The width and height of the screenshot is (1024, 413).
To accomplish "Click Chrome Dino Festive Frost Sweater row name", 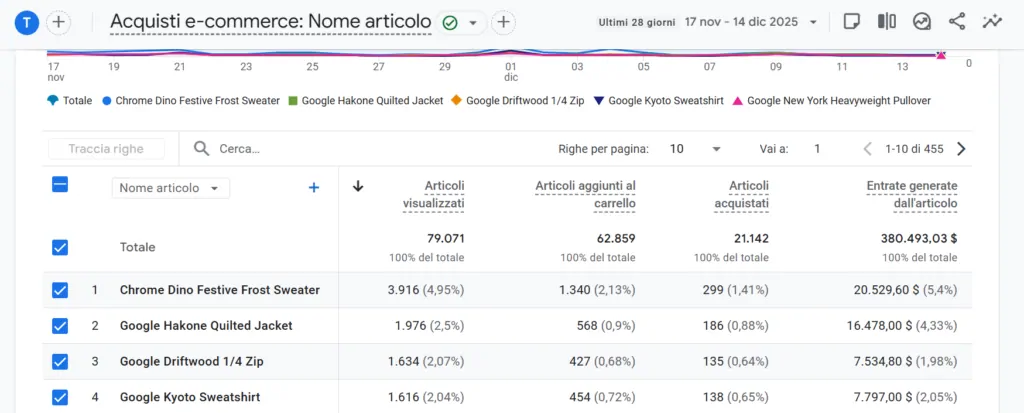I will pos(219,289).
